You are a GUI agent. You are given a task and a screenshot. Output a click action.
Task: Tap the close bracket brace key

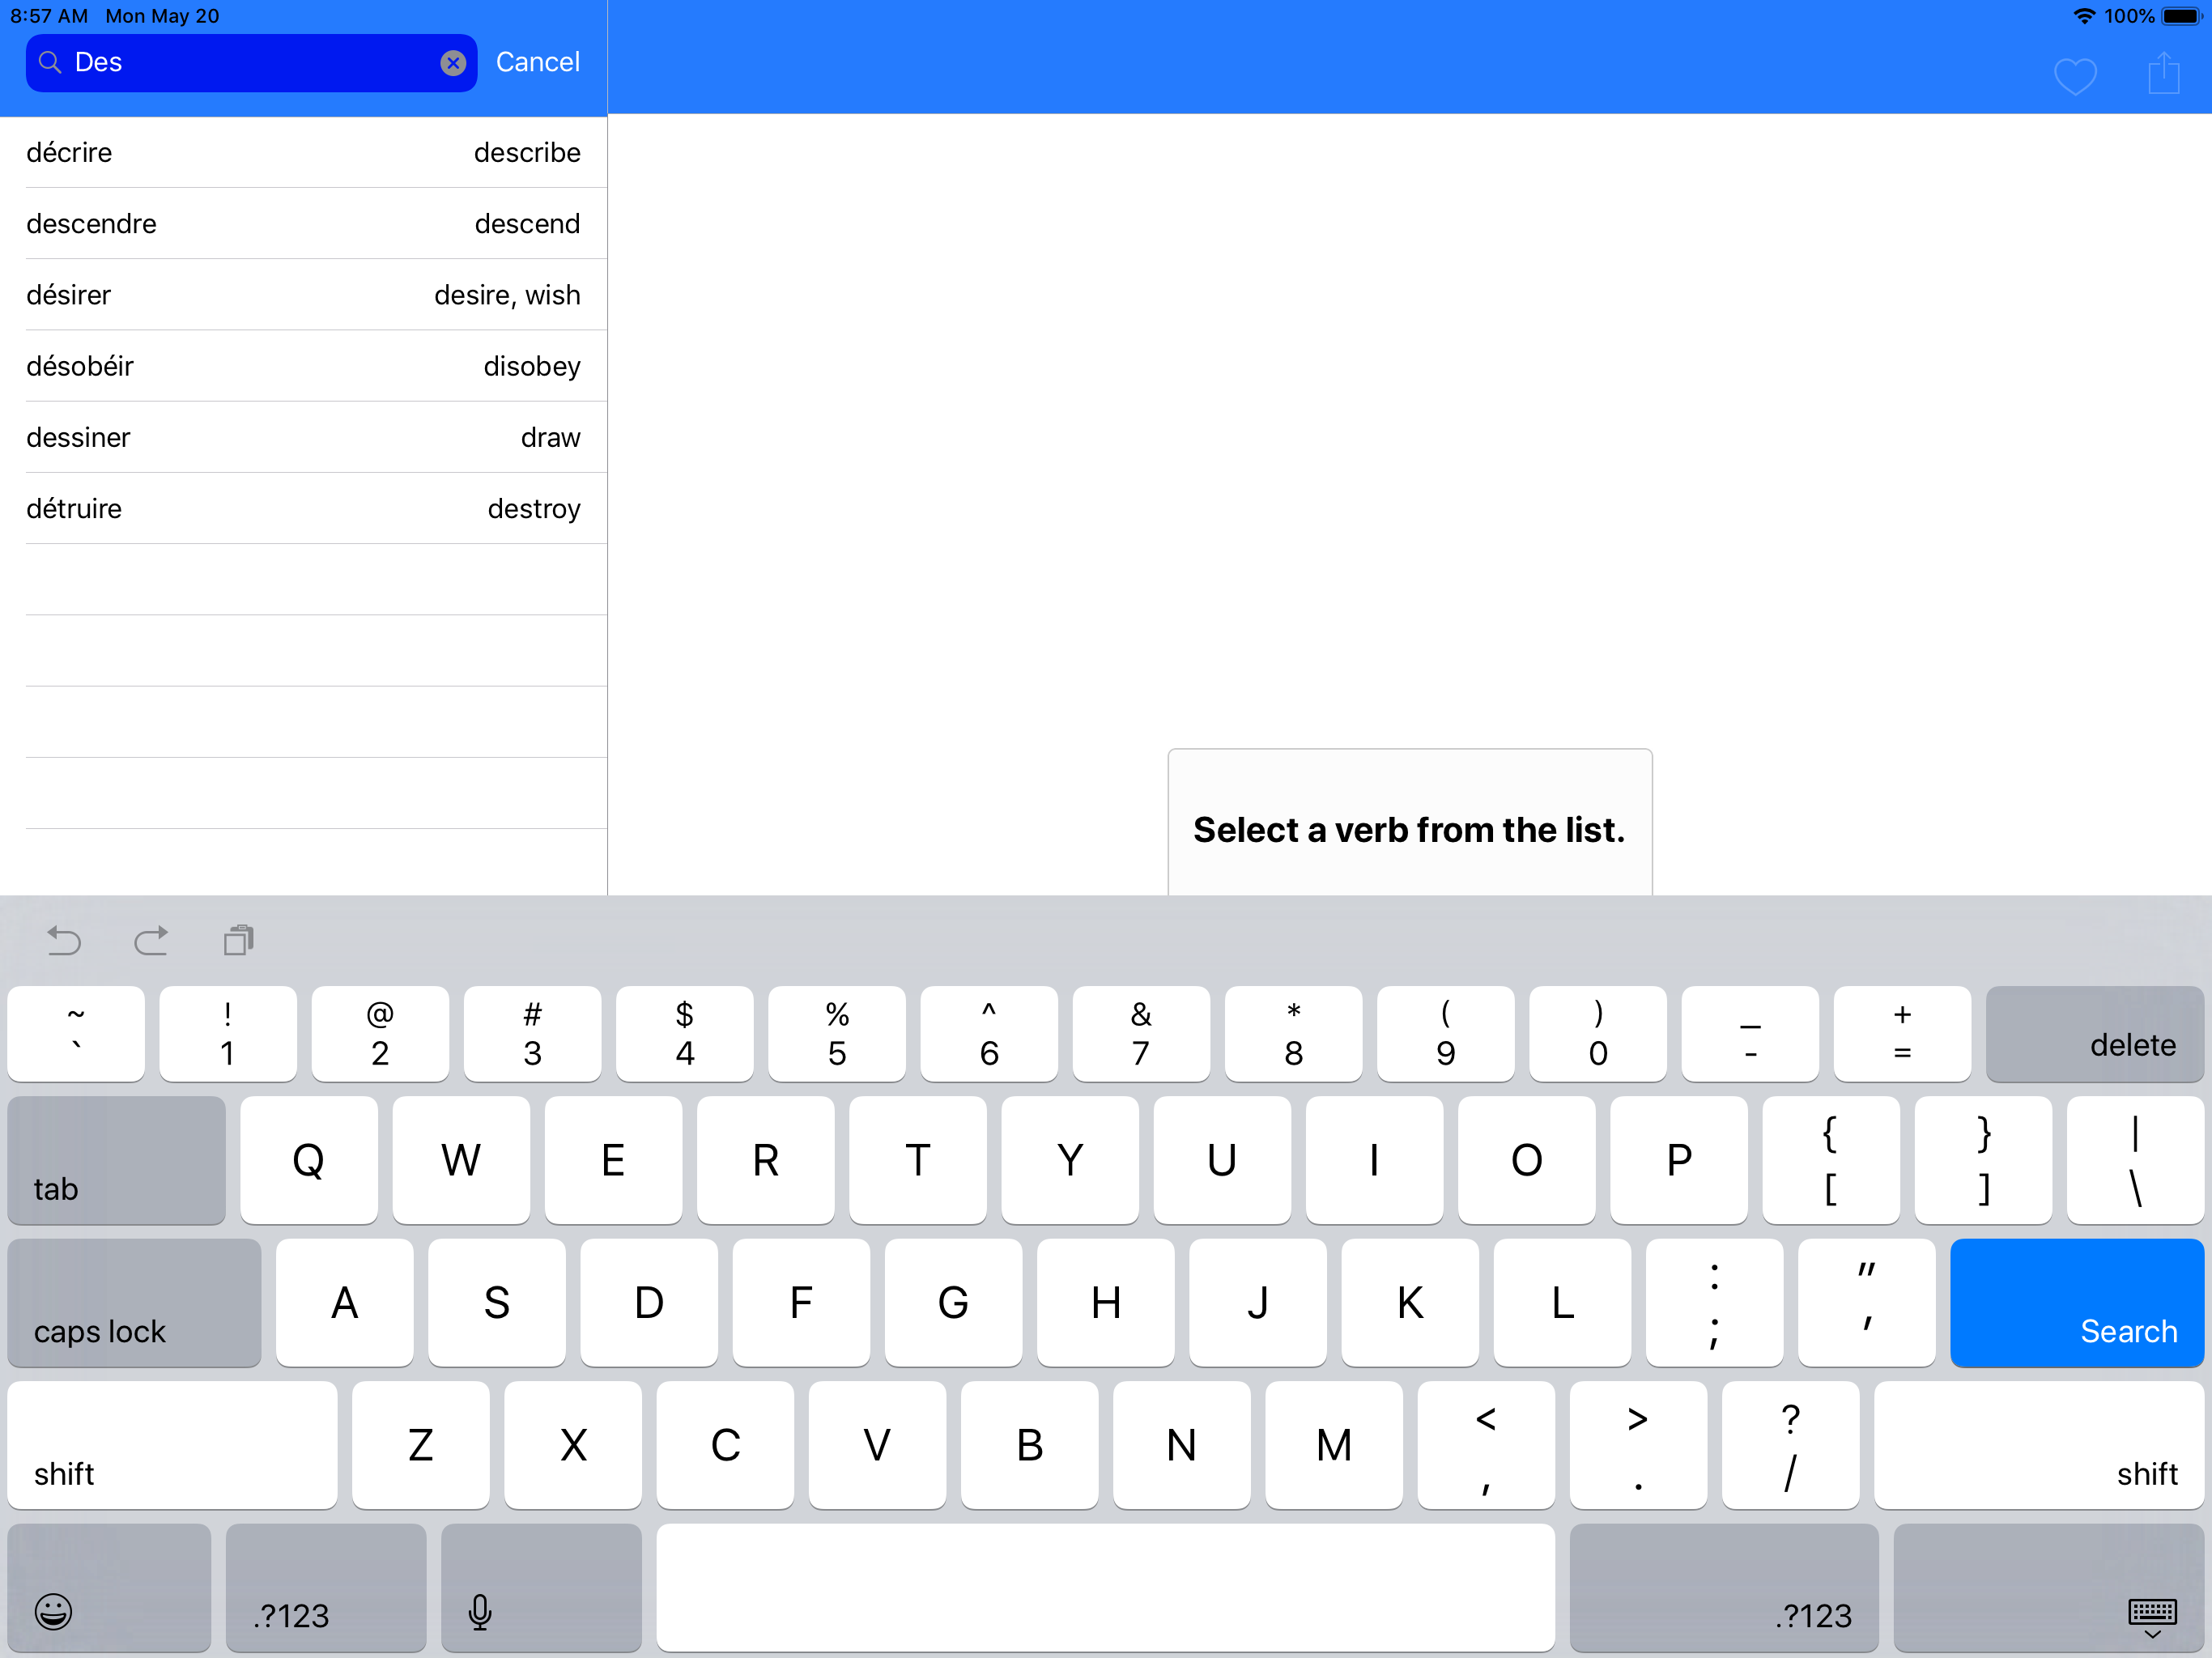(x=1983, y=1160)
